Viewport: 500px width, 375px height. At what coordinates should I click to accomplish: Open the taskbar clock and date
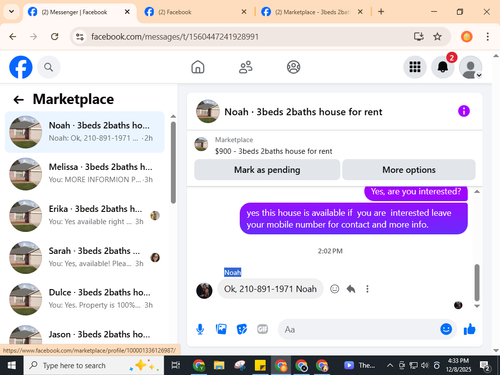[458, 365]
